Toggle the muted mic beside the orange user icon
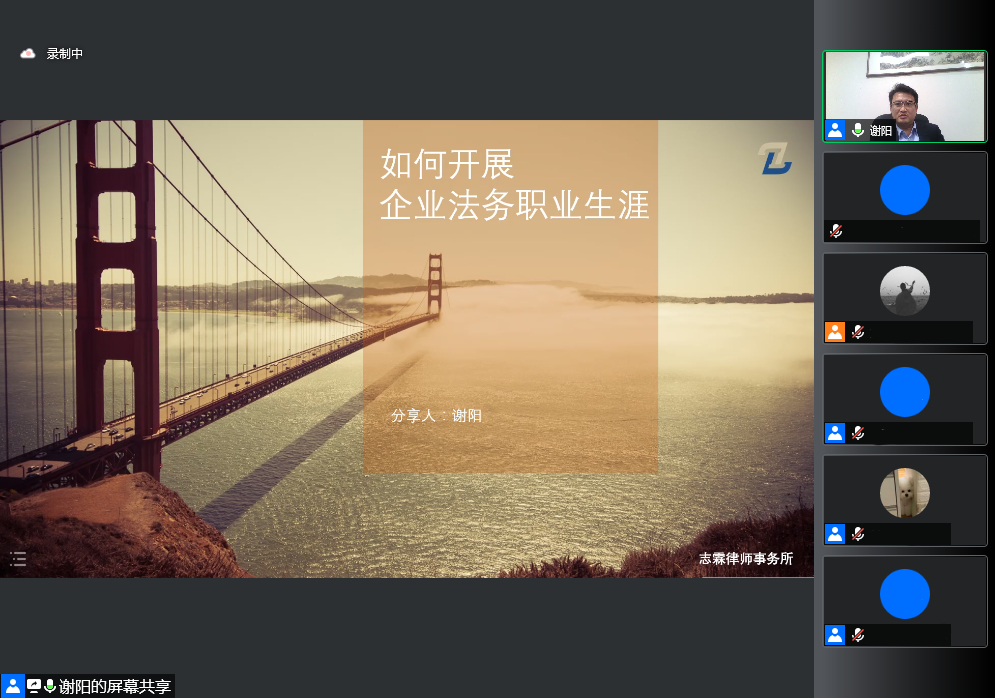The height and width of the screenshot is (698, 995). 857,332
